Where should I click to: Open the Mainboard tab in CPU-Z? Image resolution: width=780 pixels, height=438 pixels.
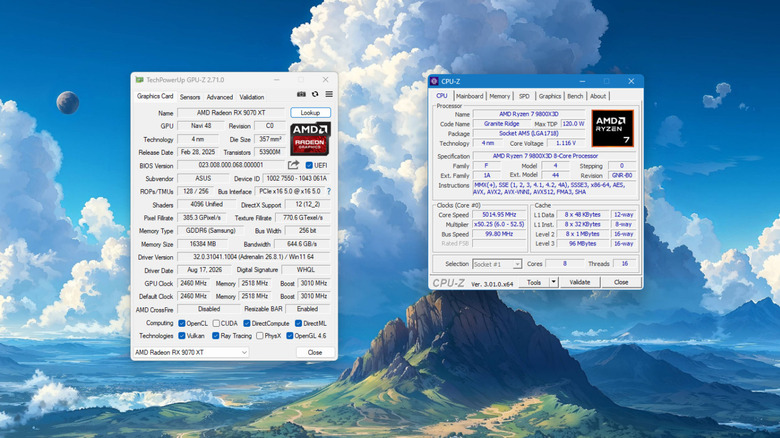[x=469, y=96]
